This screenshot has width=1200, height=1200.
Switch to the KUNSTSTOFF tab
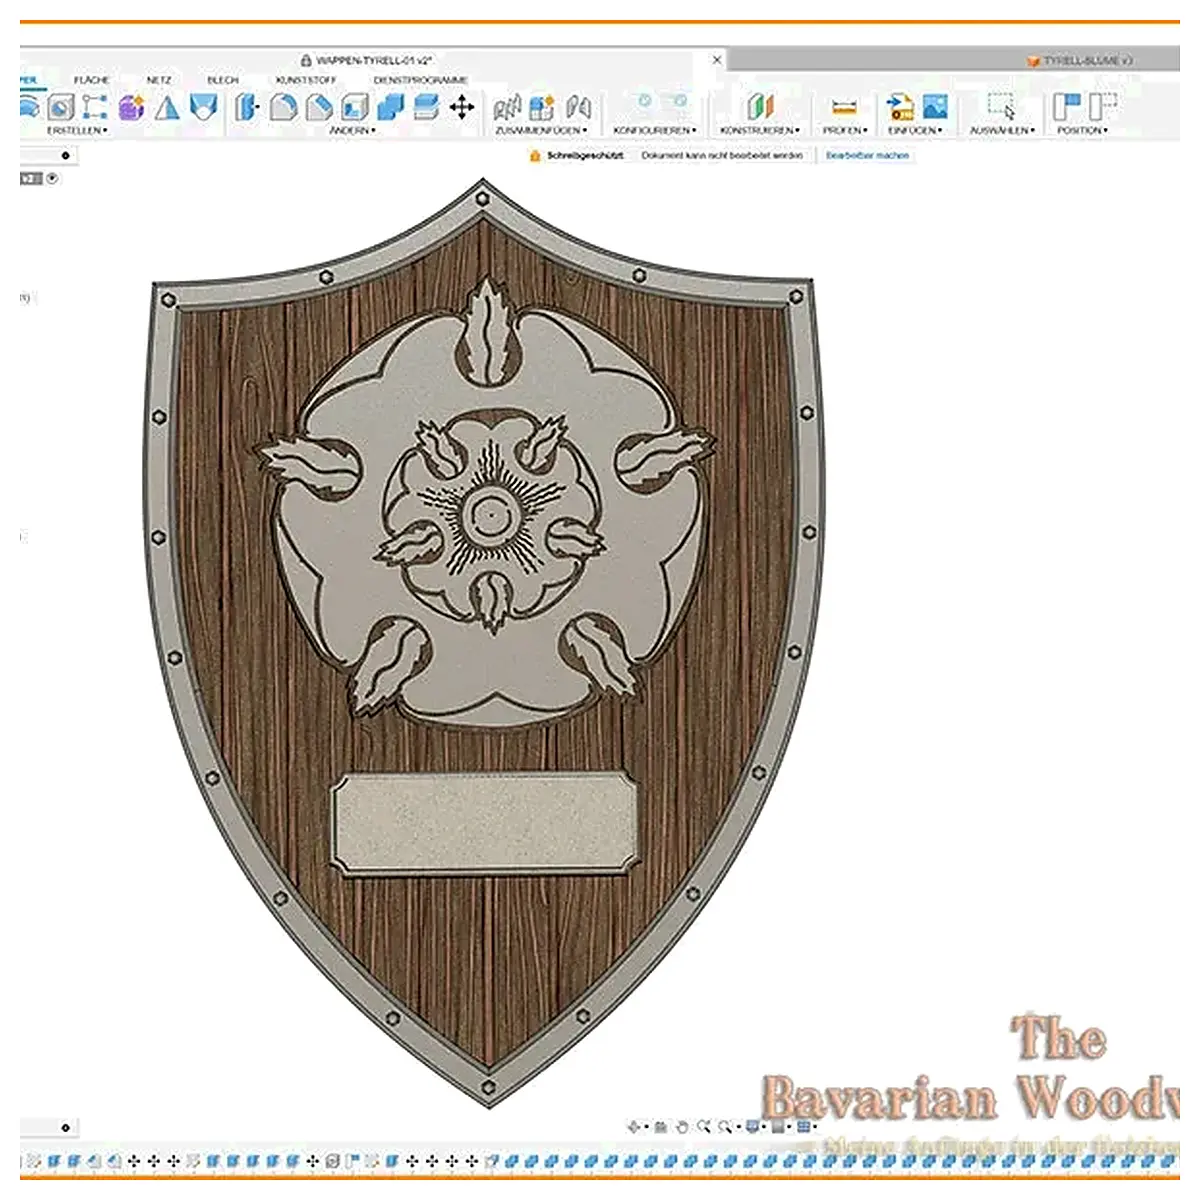click(306, 80)
